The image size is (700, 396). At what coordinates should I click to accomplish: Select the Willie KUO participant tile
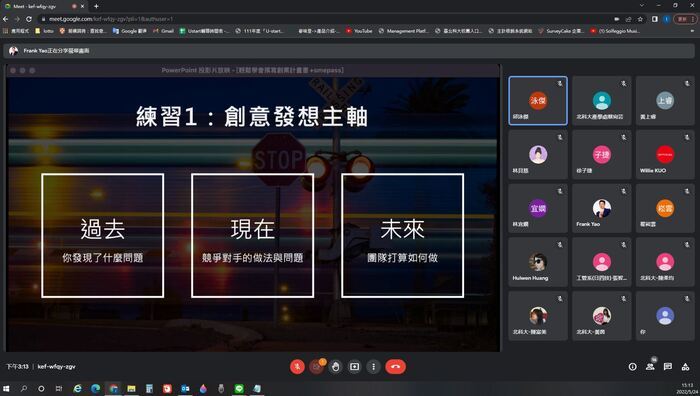click(665, 154)
